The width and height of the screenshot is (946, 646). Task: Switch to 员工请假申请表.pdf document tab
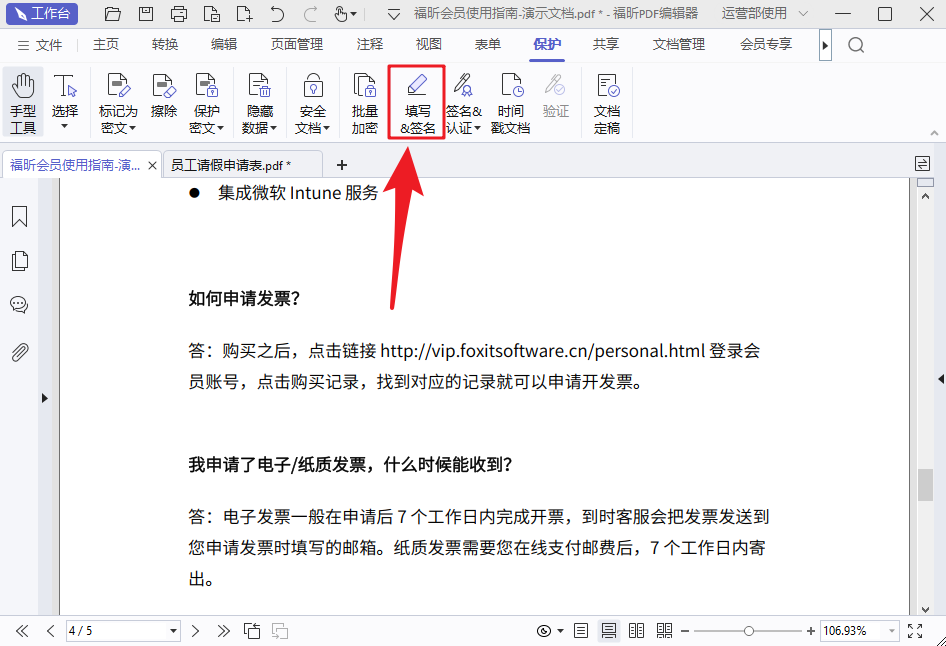pyautogui.click(x=231, y=165)
